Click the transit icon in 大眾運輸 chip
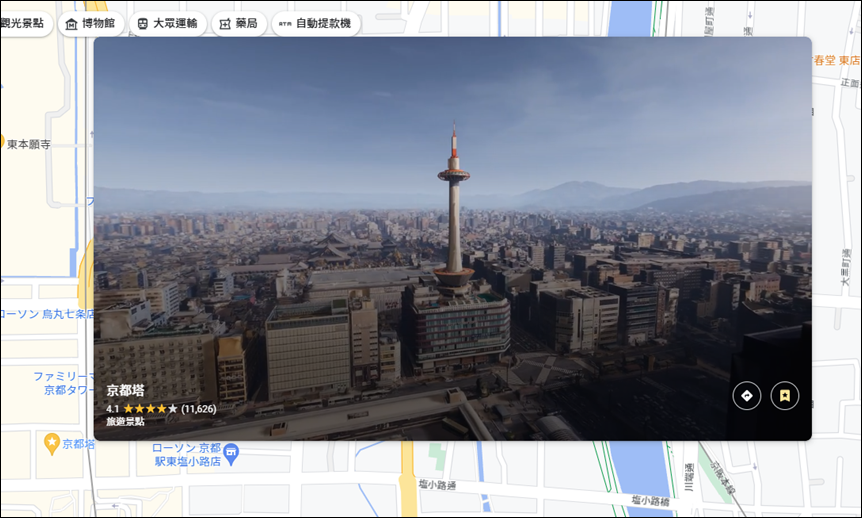The width and height of the screenshot is (862, 518). coord(142,24)
